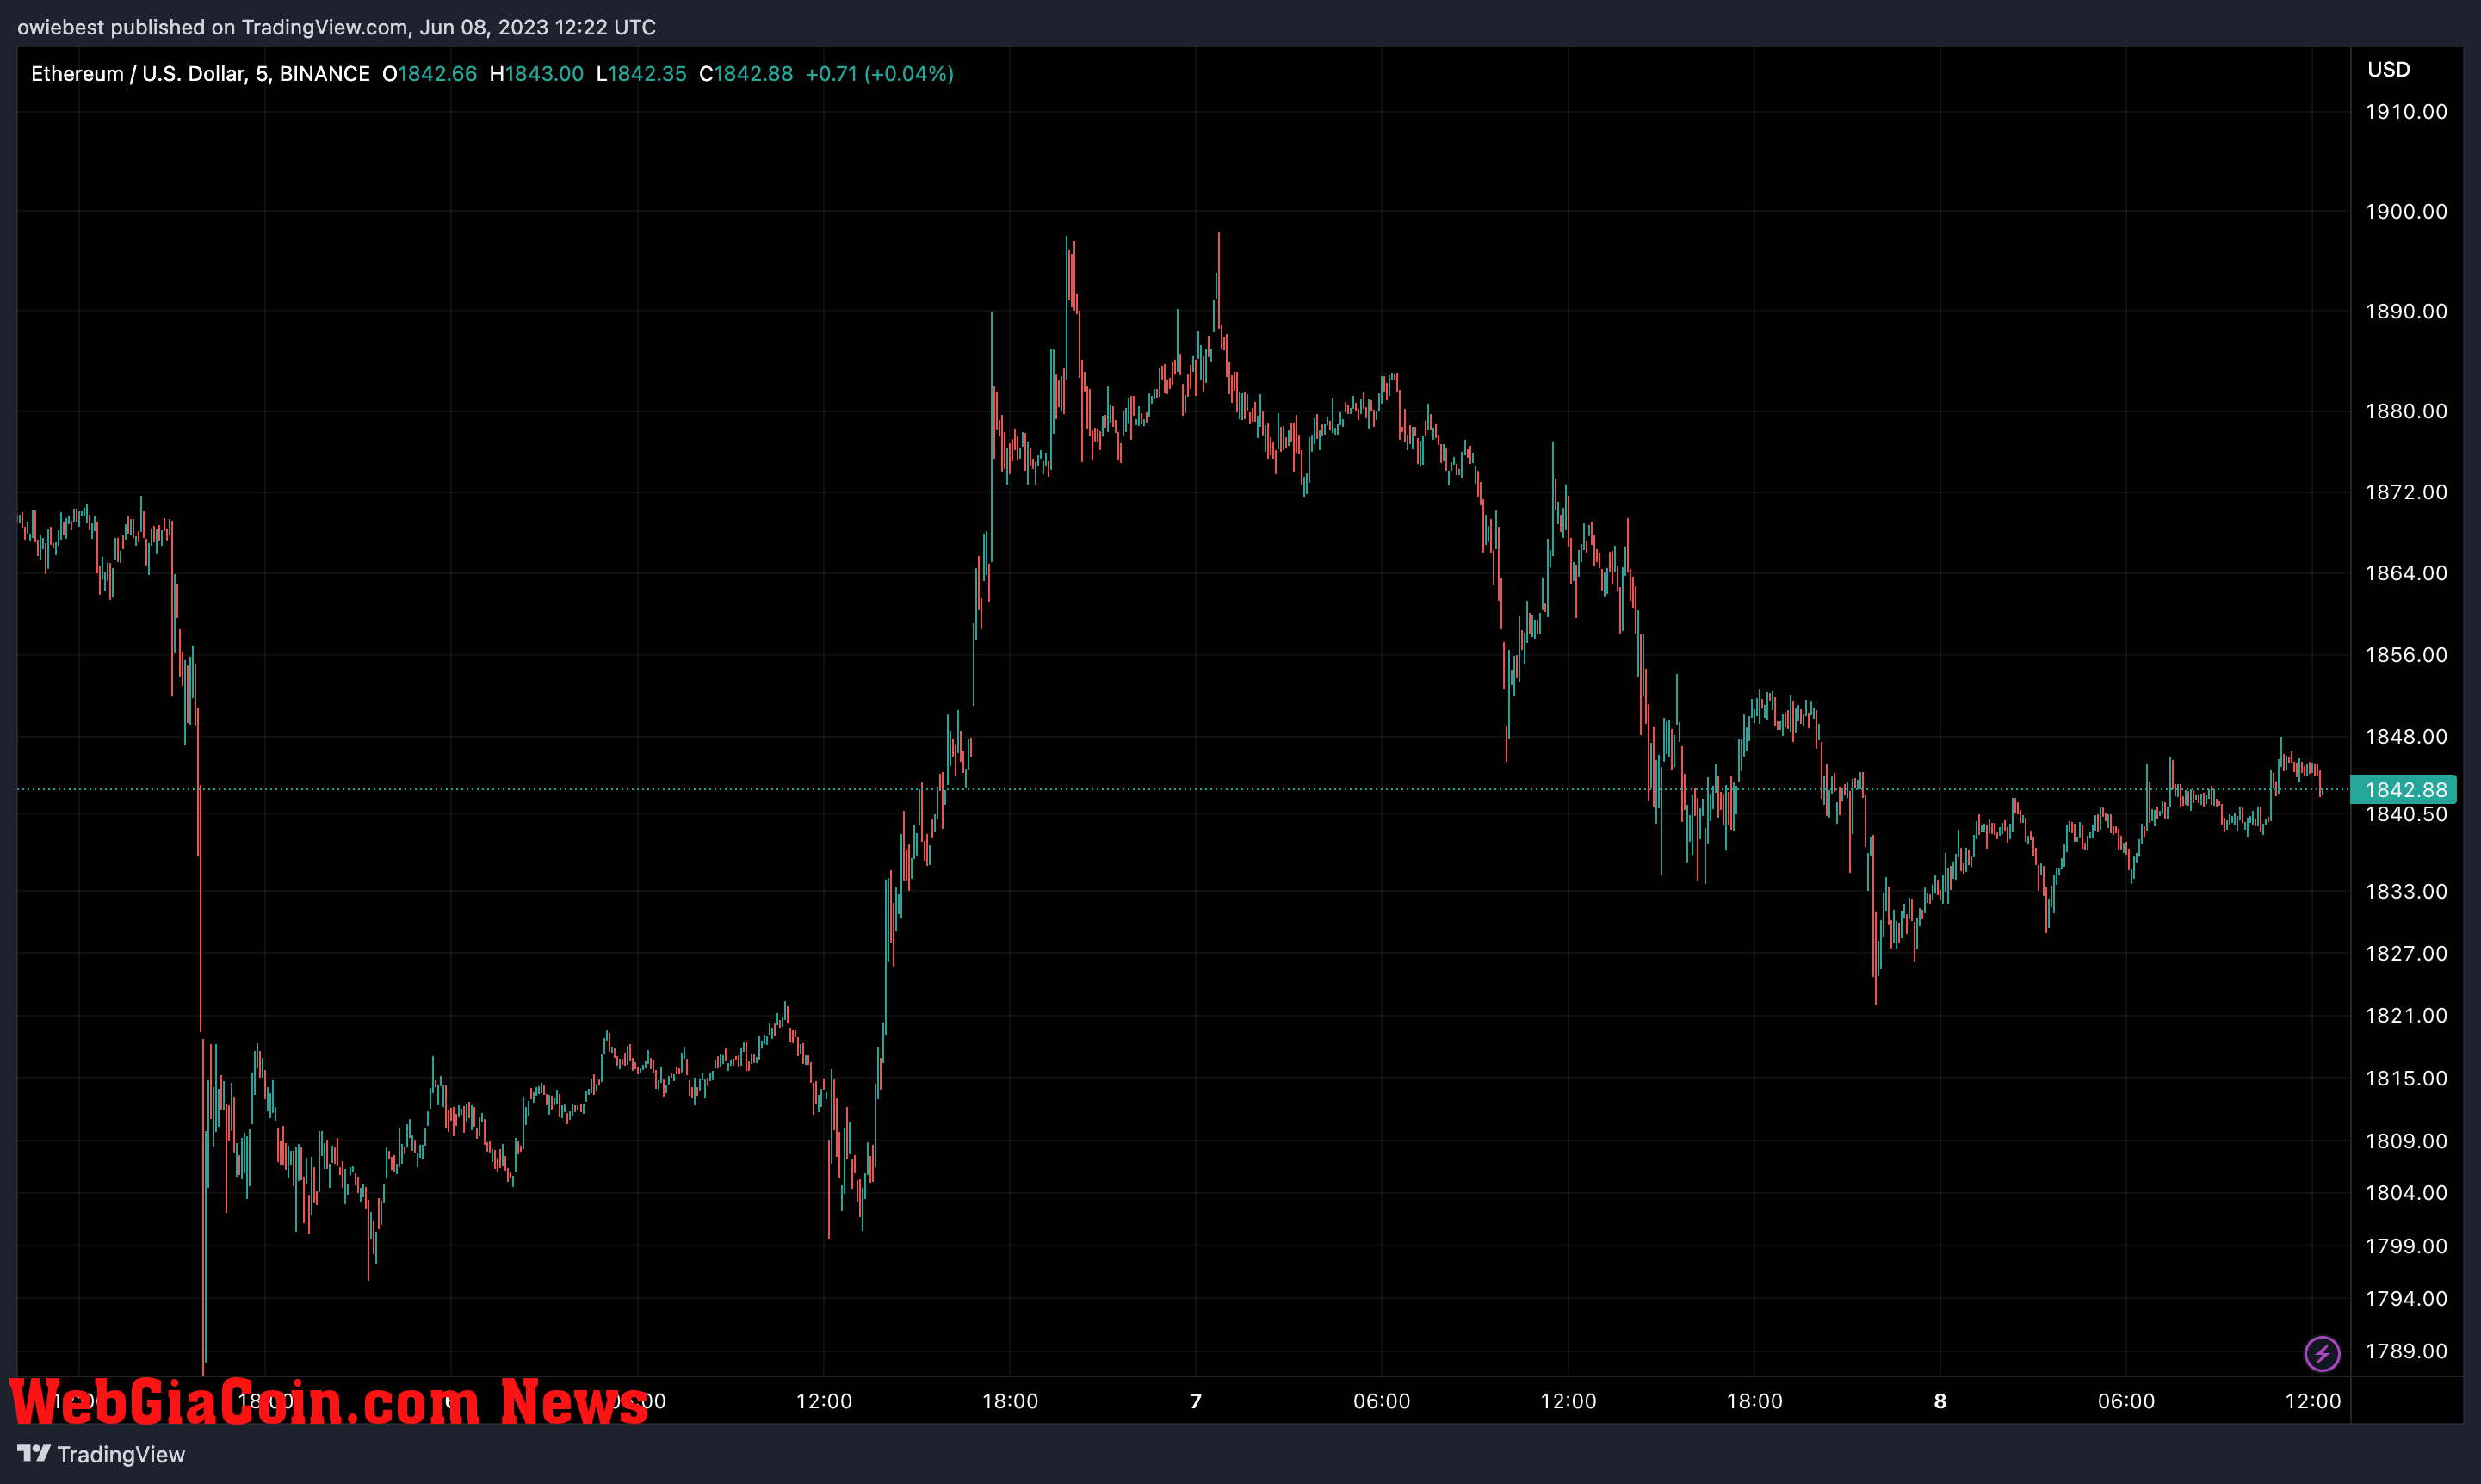Click the 12:00 time label before 18:00 on day 6
The width and height of the screenshot is (2481, 1484).
pyautogui.click(x=824, y=1402)
